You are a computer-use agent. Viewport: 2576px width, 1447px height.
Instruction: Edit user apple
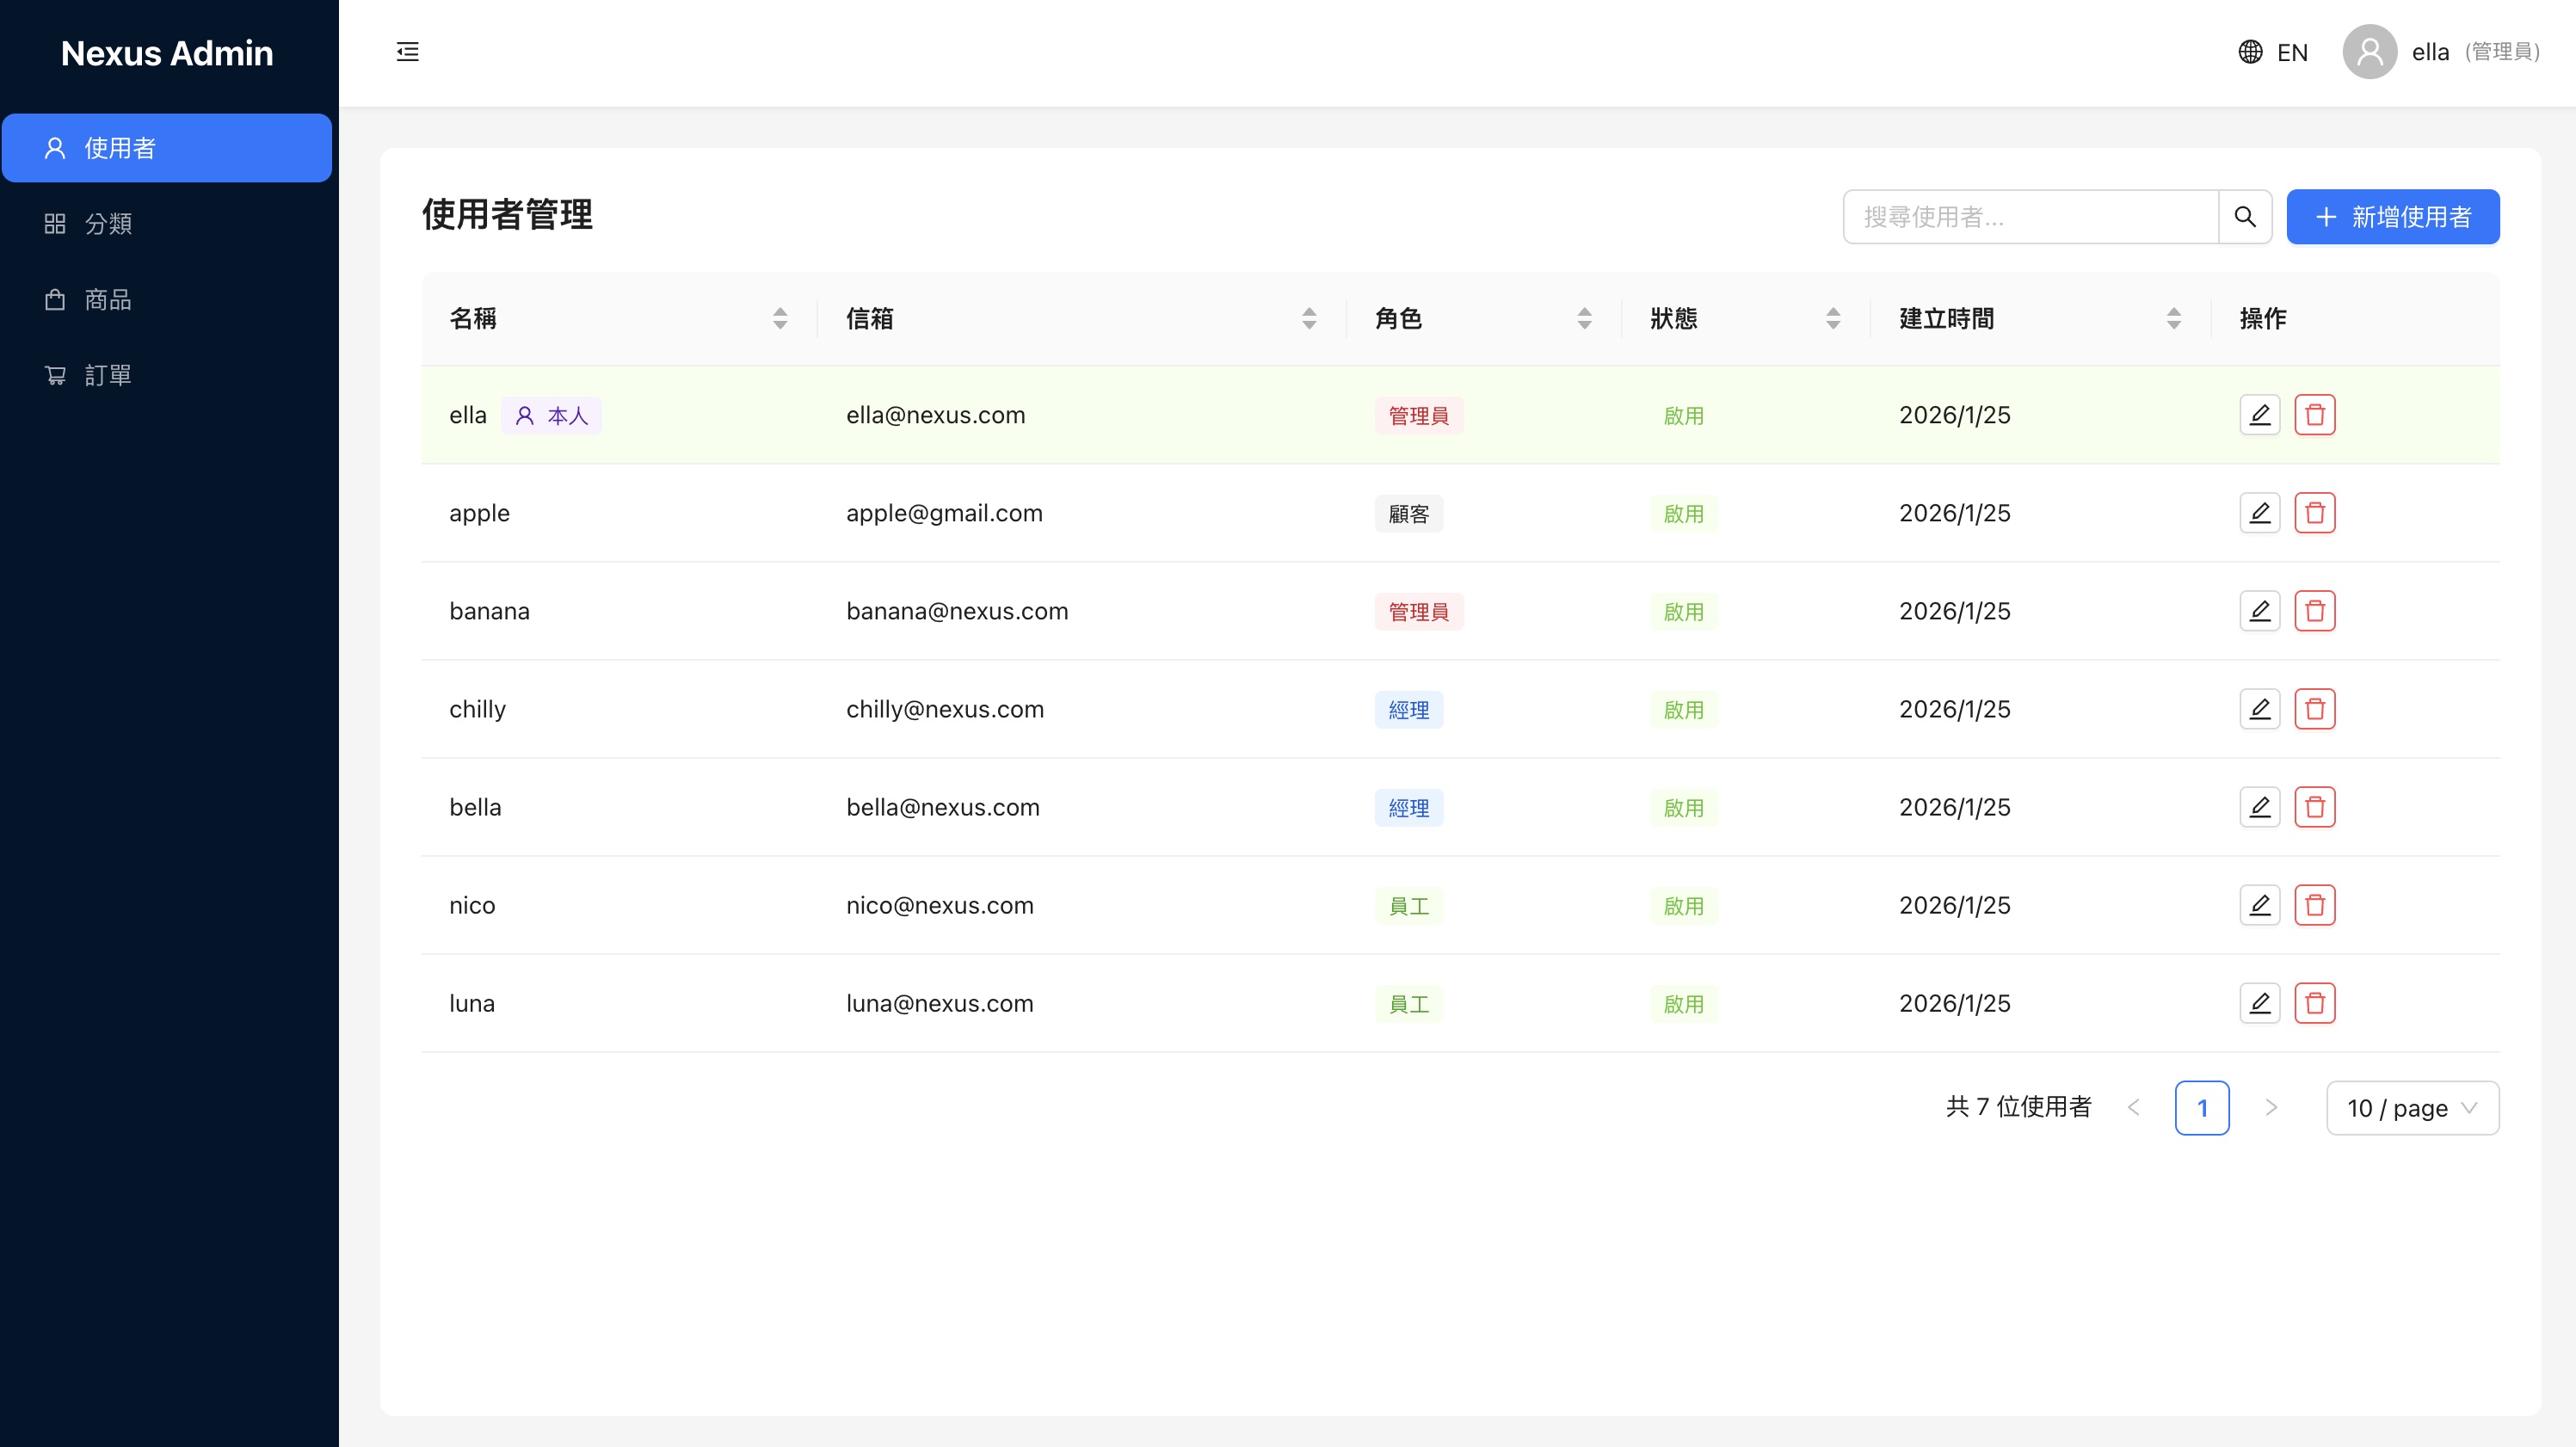[2259, 513]
